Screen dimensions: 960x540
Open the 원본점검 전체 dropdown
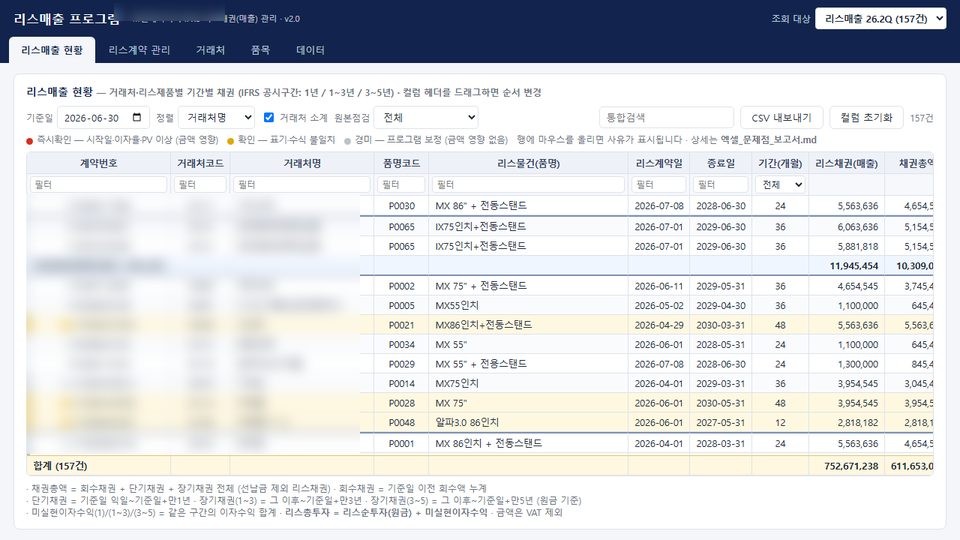[x=426, y=118]
